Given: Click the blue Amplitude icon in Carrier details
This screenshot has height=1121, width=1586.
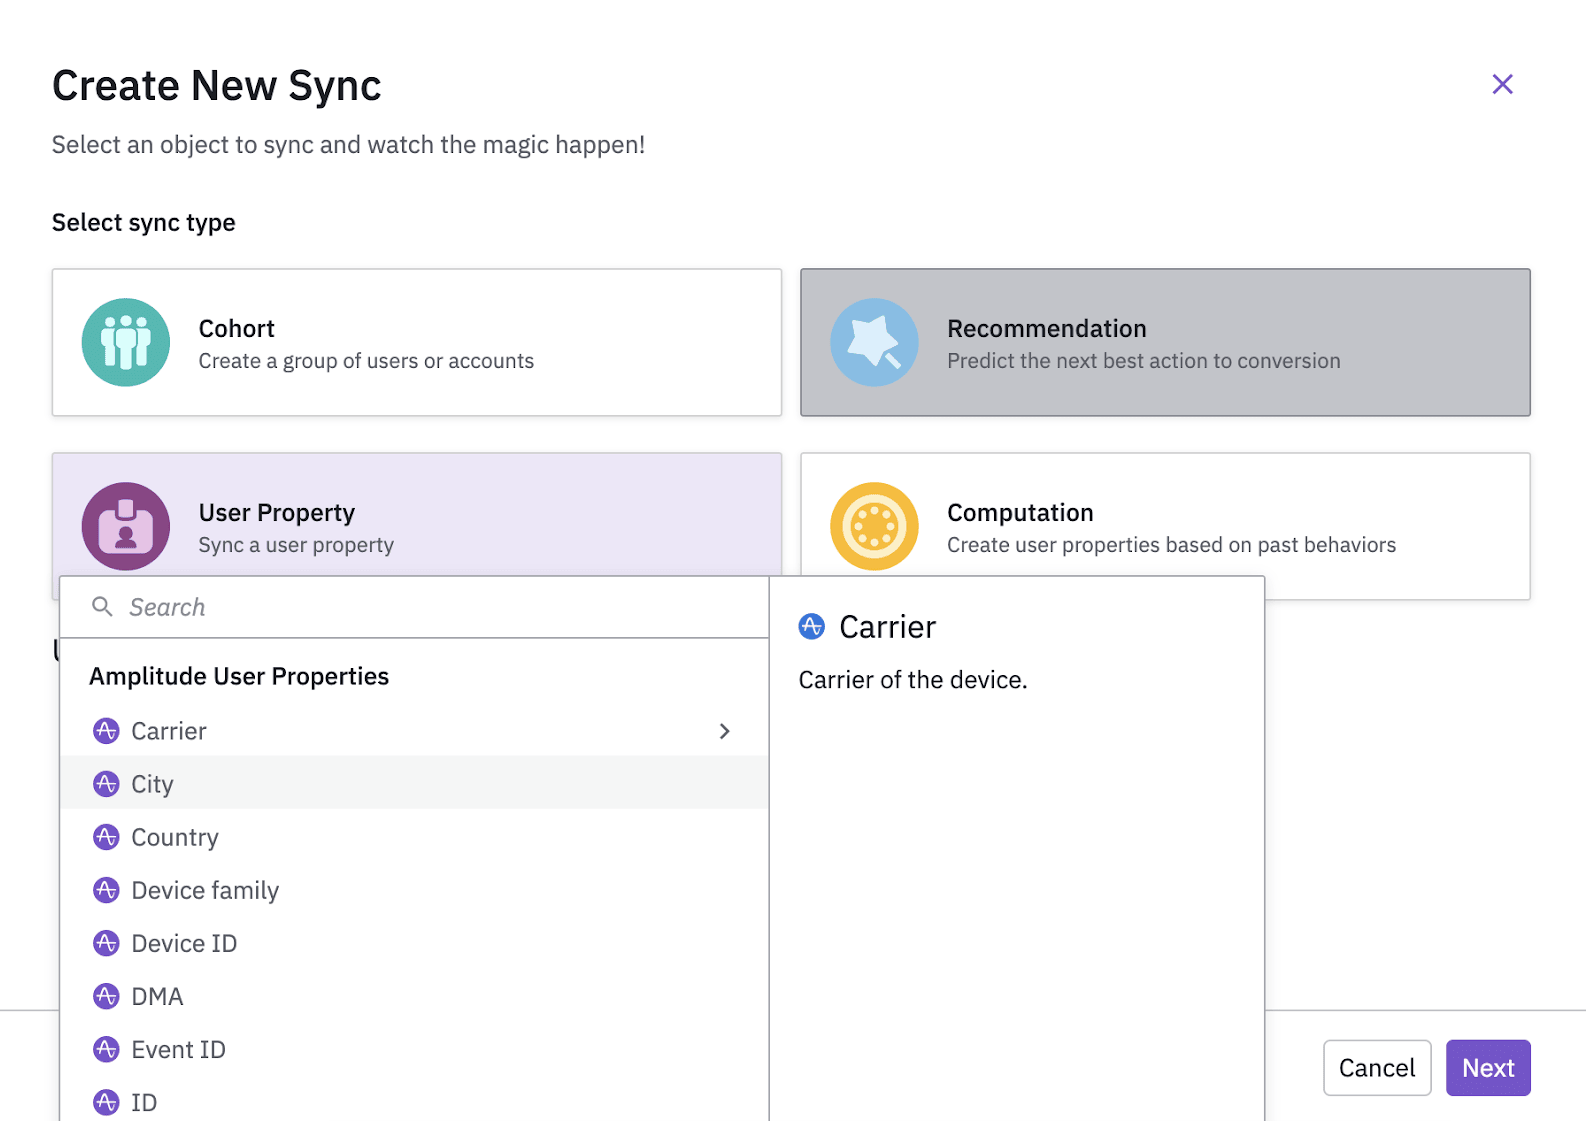Looking at the screenshot, I should pos(811,627).
